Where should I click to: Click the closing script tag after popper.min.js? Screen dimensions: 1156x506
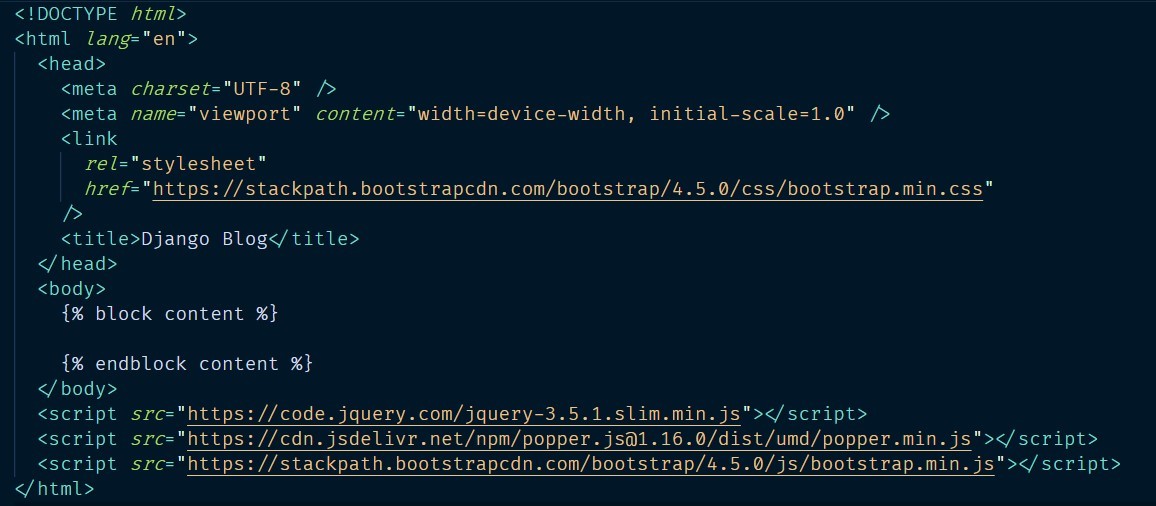click(1046, 439)
